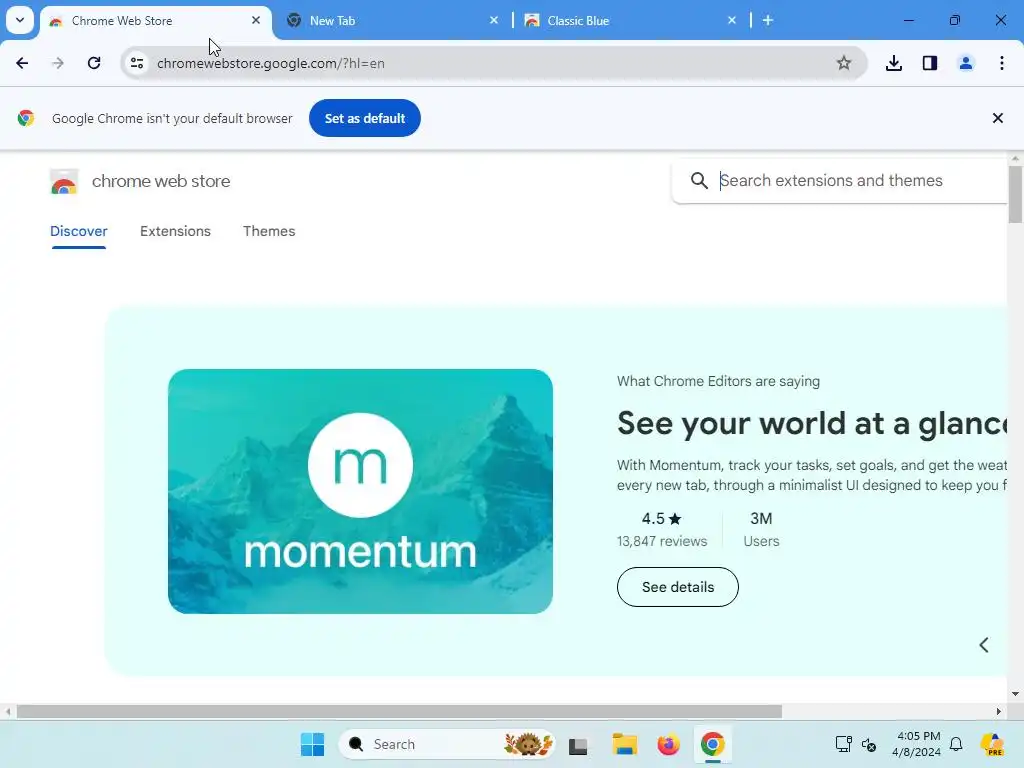1024x768 pixels.
Task: Switch to the Chrome Web Store tab
Action: coord(156,21)
